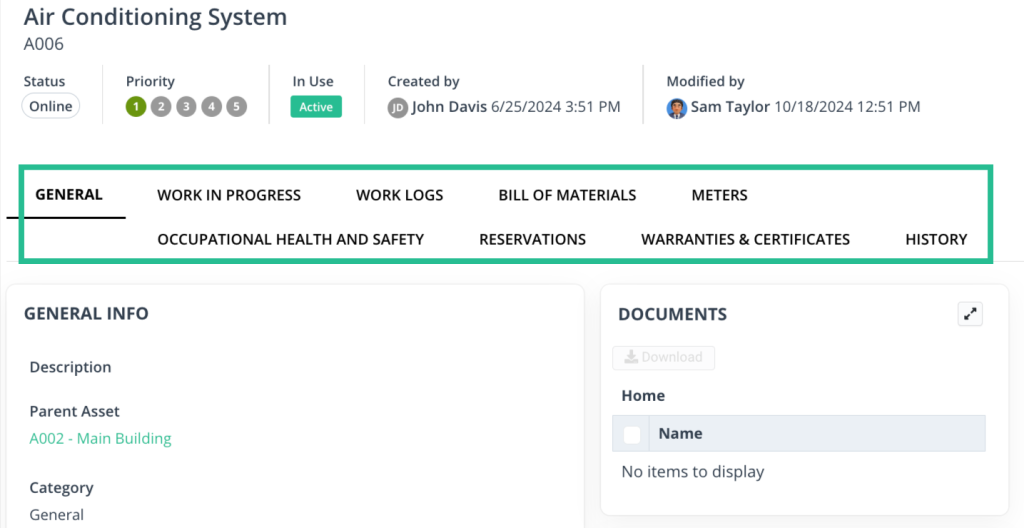This screenshot has height=528, width=1024.
Task: Set priority to level 5
Action: (x=236, y=107)
